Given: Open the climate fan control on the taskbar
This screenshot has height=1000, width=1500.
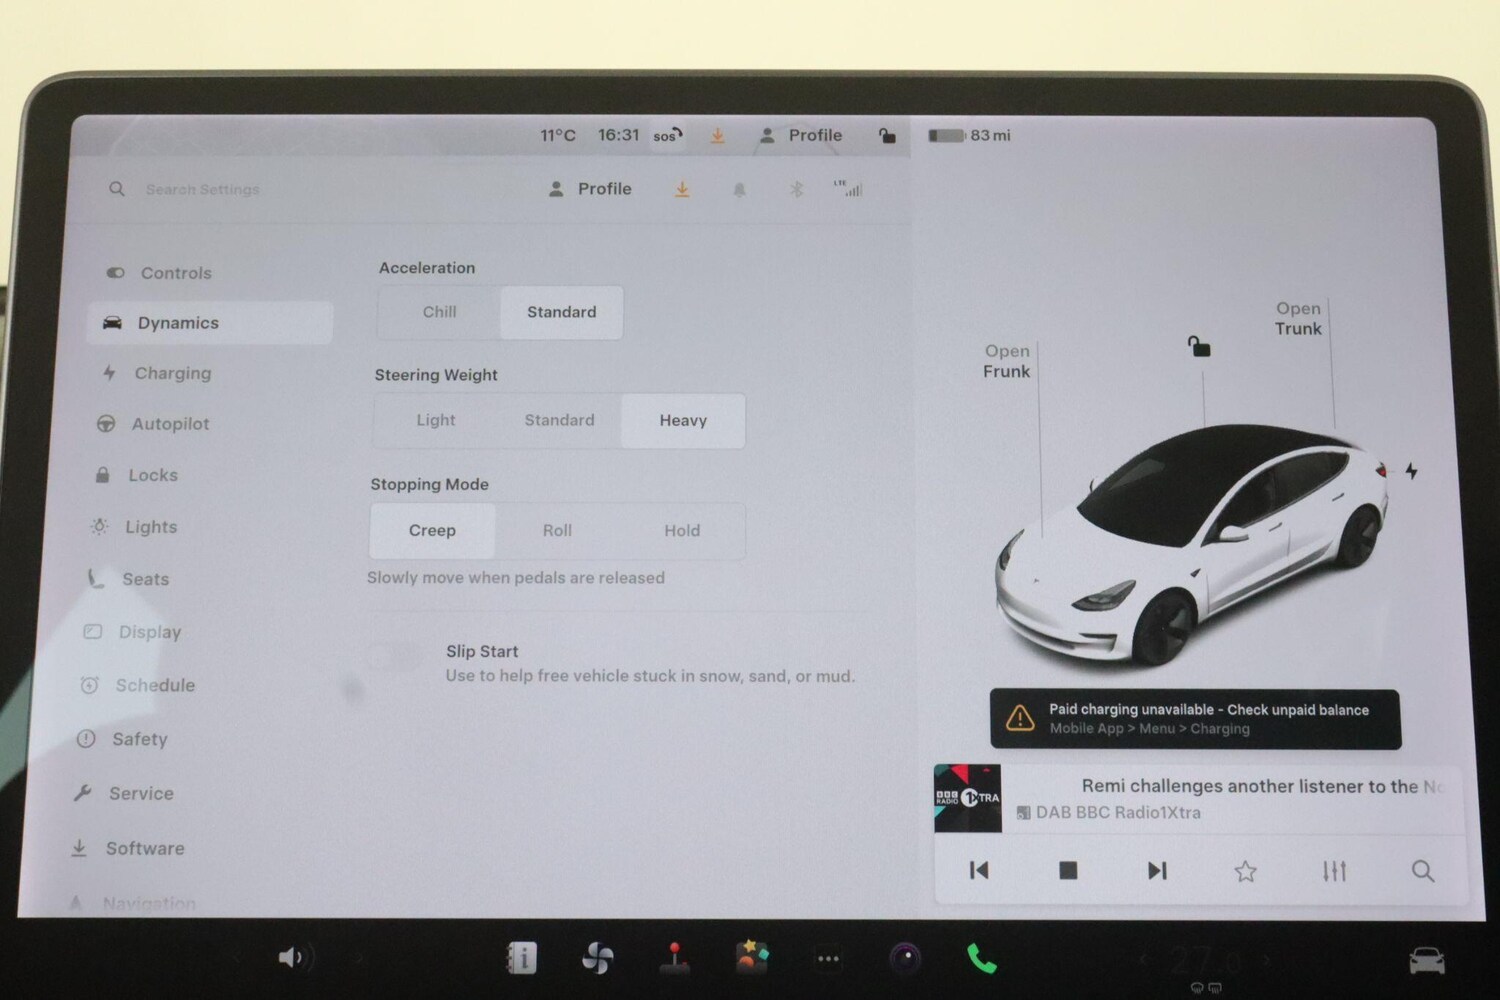Looking at the screenshot, I should point(598,957).
